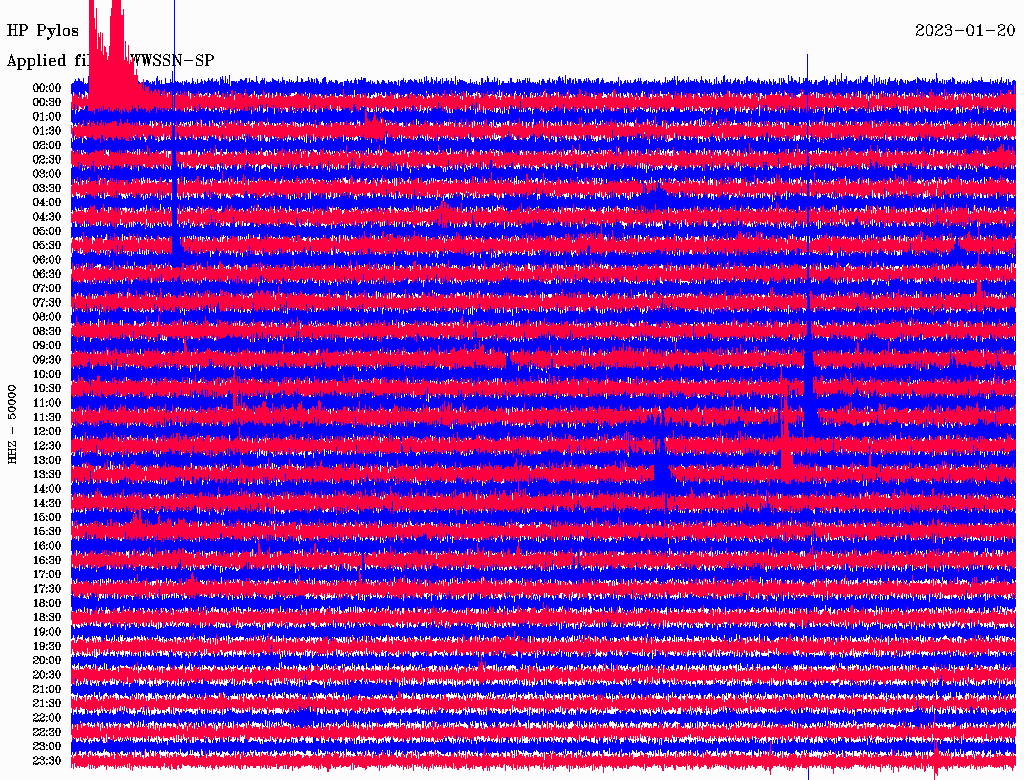Select the 00:30 time row label
1024x780 pixels.
pos(47,102)
